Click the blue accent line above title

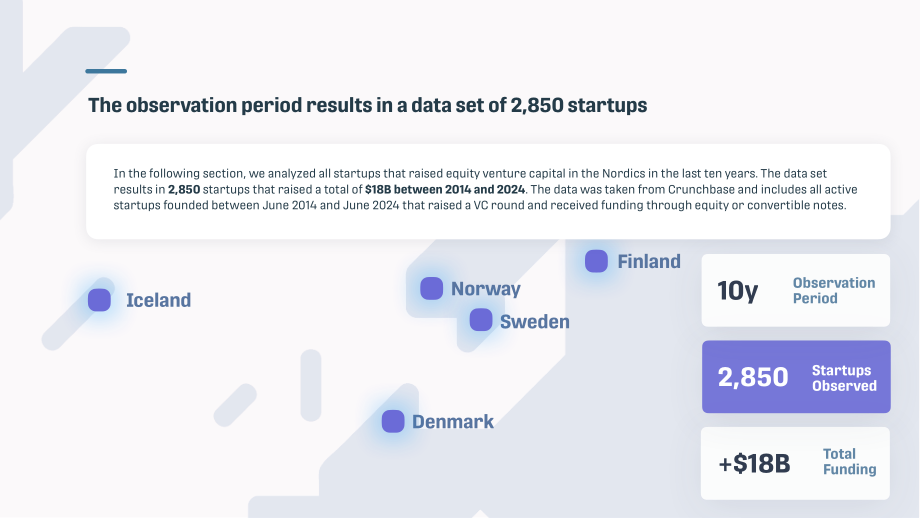coord(106,71)
